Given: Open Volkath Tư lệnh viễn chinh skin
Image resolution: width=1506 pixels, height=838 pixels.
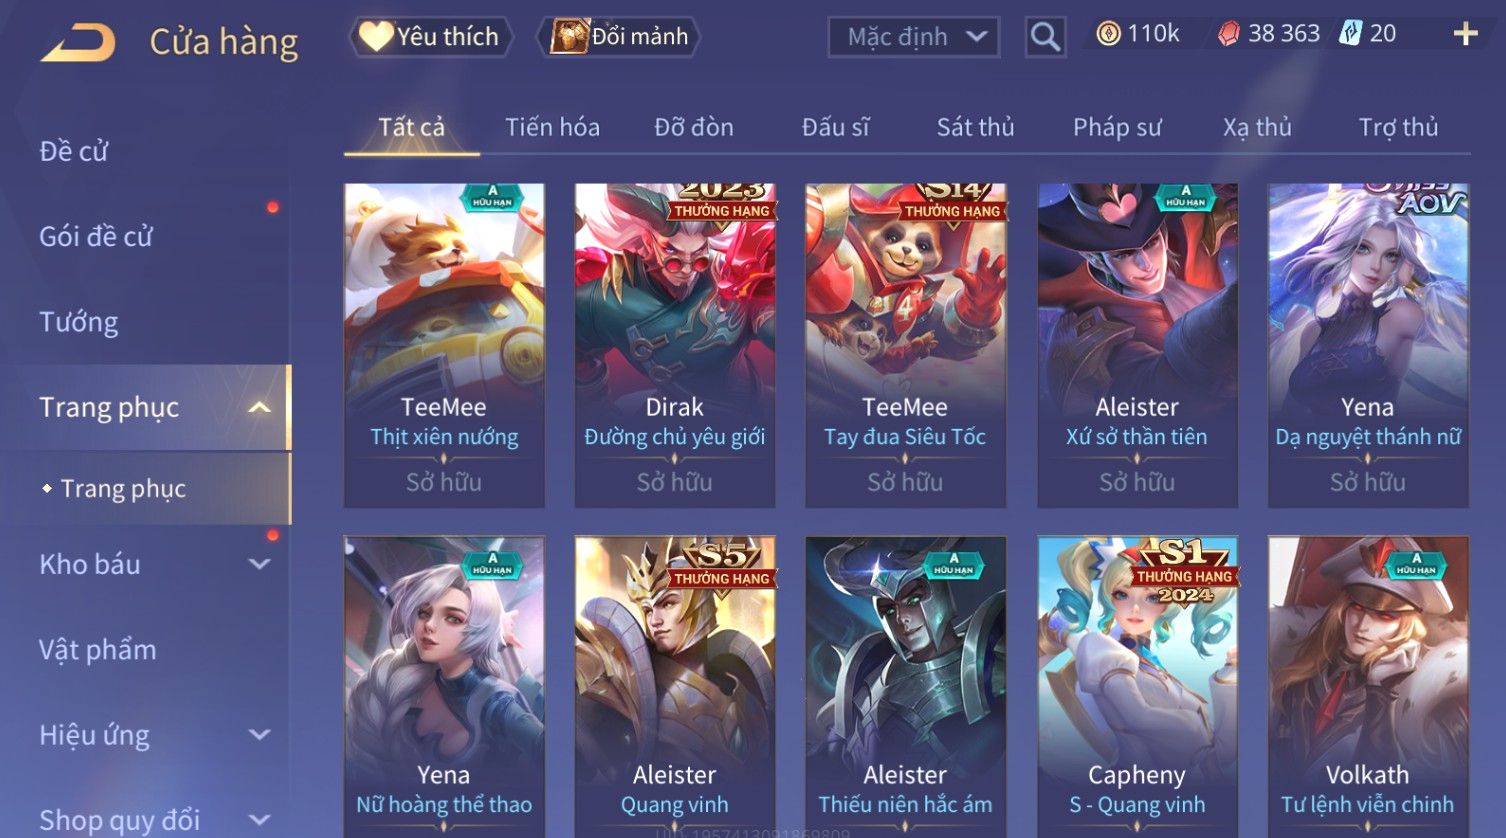Looking at the screenshot, I should pos(1368,686).
